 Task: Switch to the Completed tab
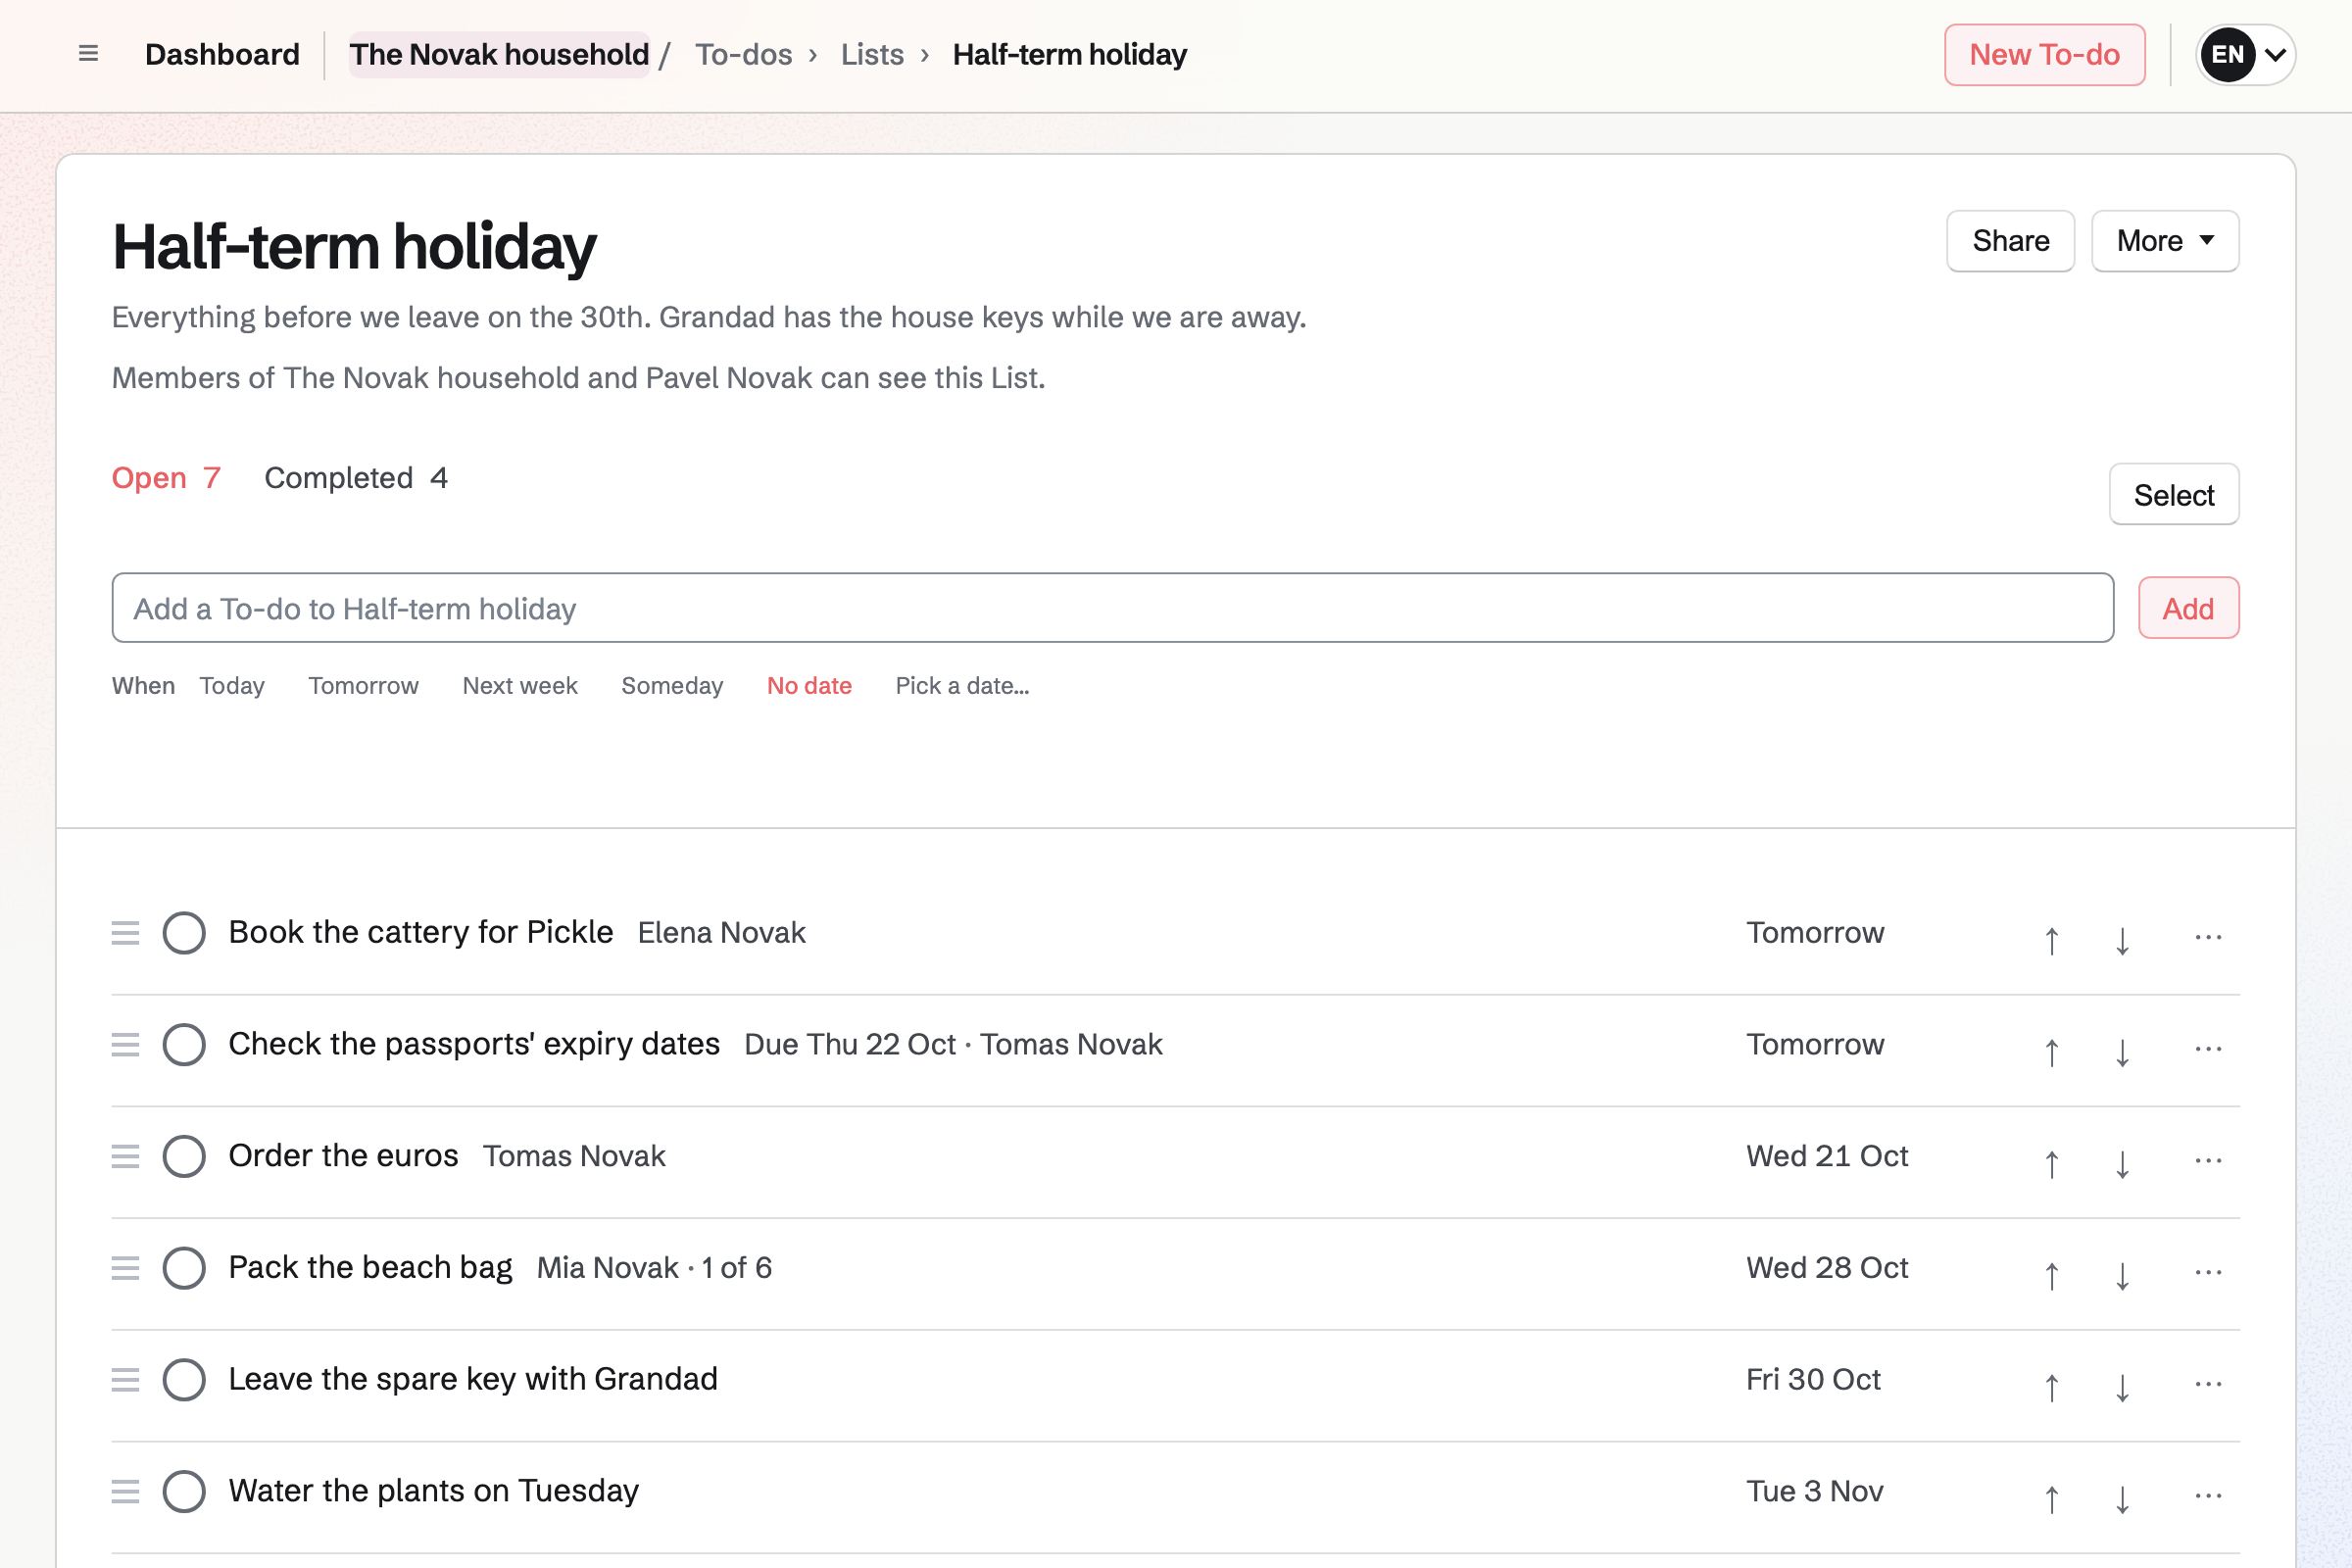pos(356,478)
